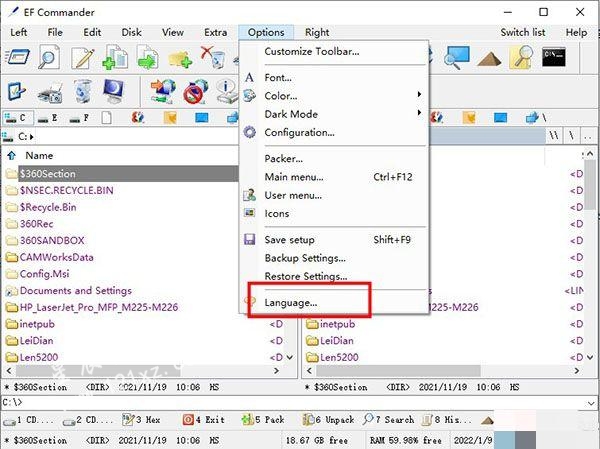Screen dimensions: 600x449
Task: Click Switch list in menu bar
Action: click(x=523, y=33)
